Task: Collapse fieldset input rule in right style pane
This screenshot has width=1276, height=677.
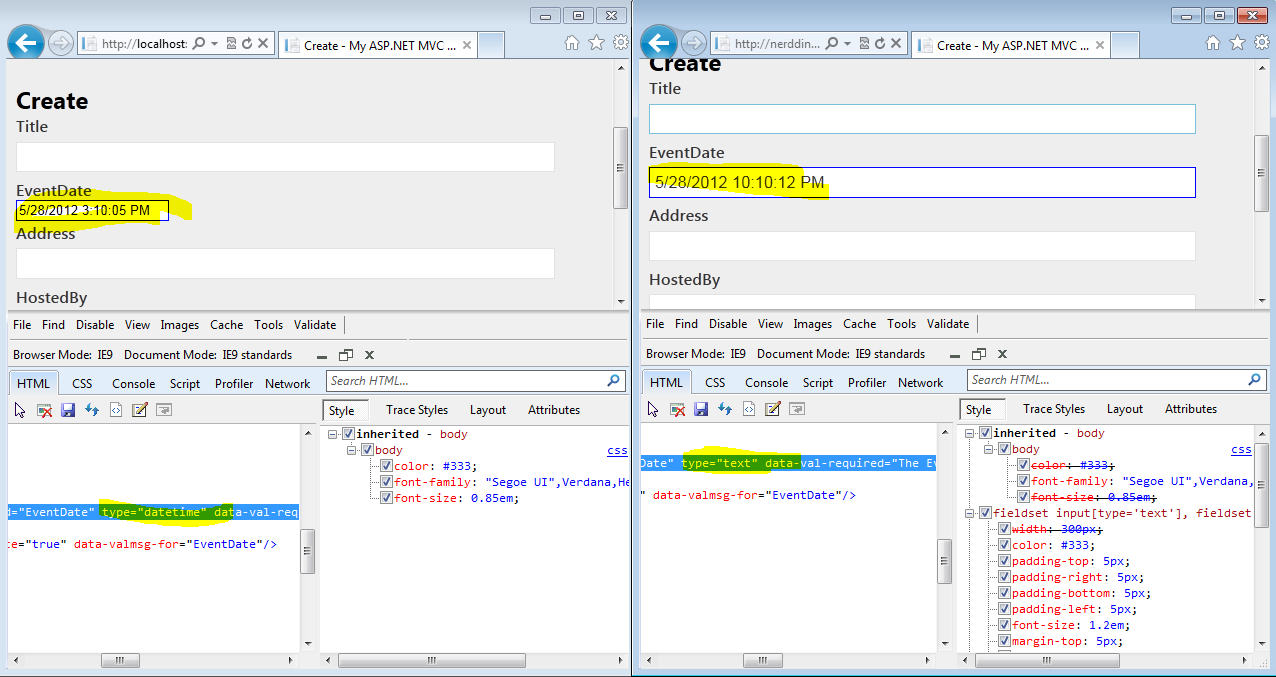Action: point(970,513)
